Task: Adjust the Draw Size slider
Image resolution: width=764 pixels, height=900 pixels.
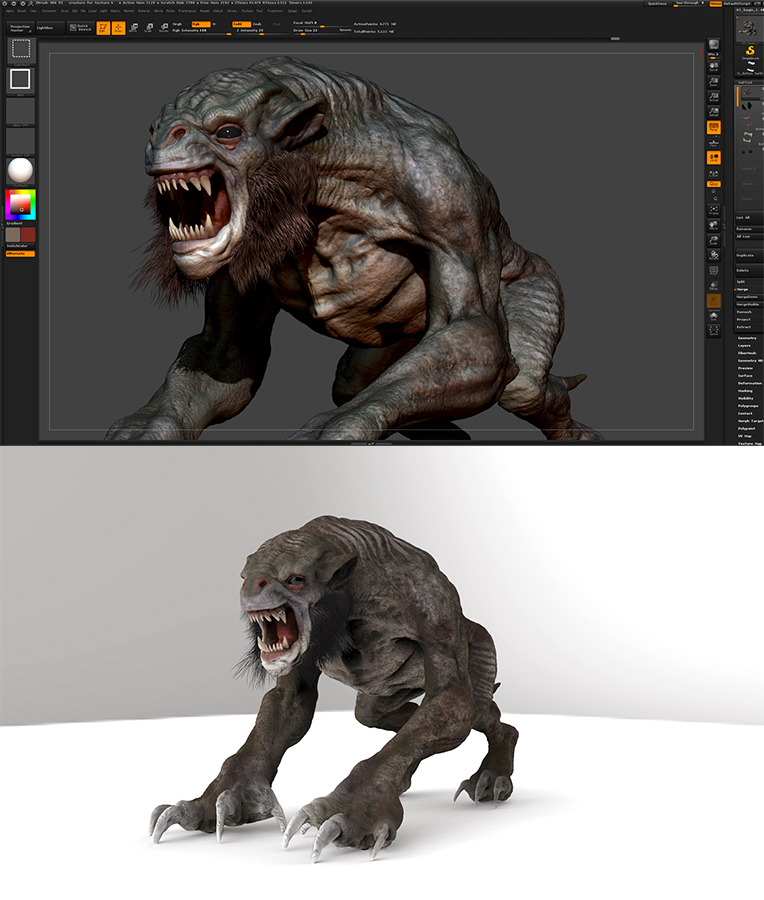Action: tap(321, 31)
